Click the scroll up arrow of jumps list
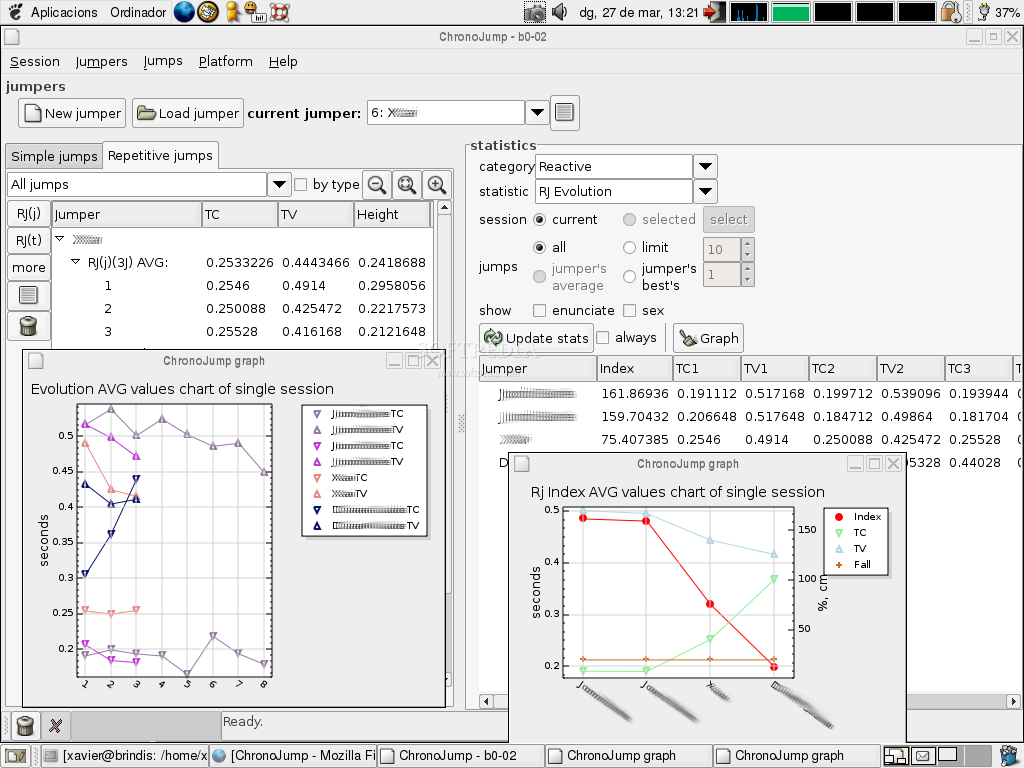Viewport: 1024px width, 768px height. click(x=444, y=208)
